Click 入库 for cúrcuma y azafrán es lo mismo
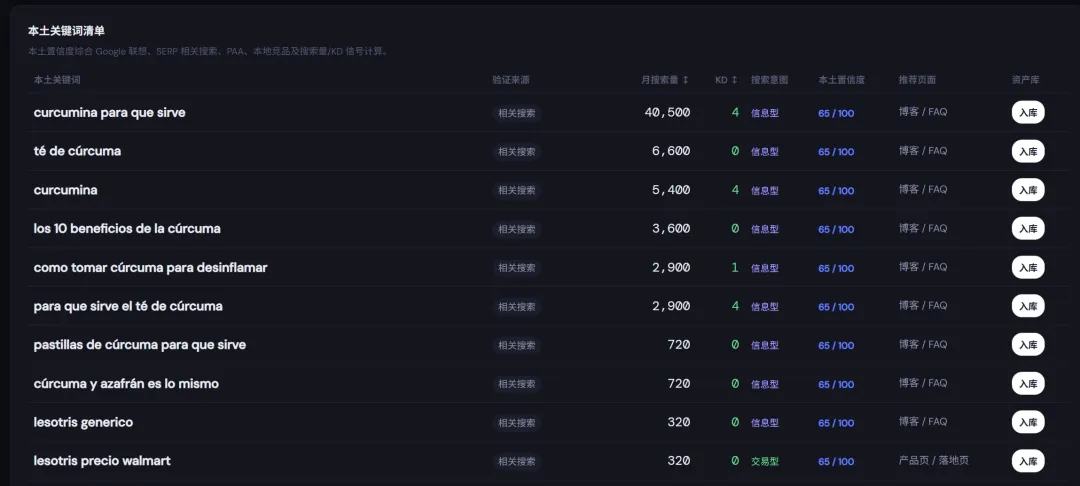 pyautogui.click(x=1028, y=383)
